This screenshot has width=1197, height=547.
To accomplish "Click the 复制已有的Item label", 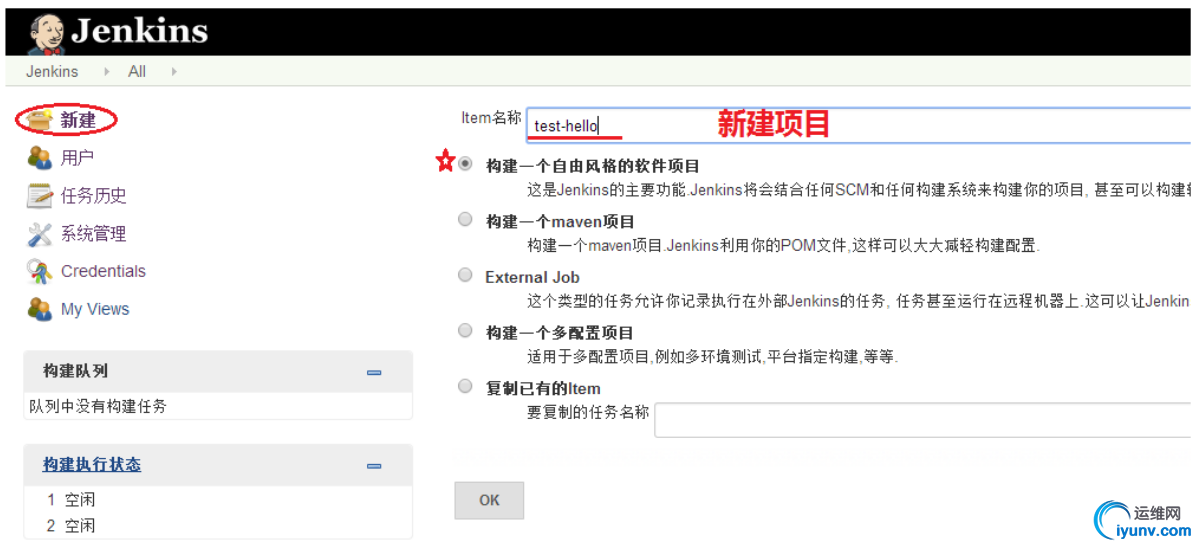I will [544, 388].
